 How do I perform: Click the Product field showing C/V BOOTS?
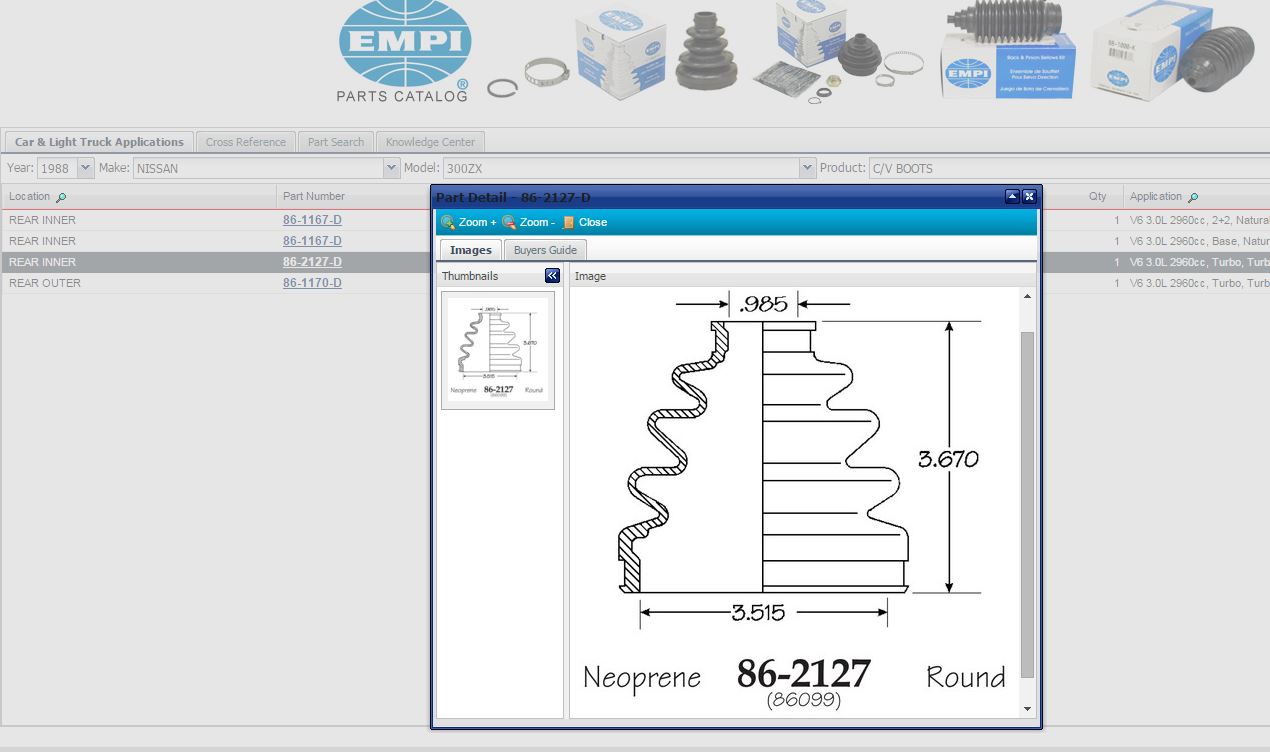(1069, 168)
